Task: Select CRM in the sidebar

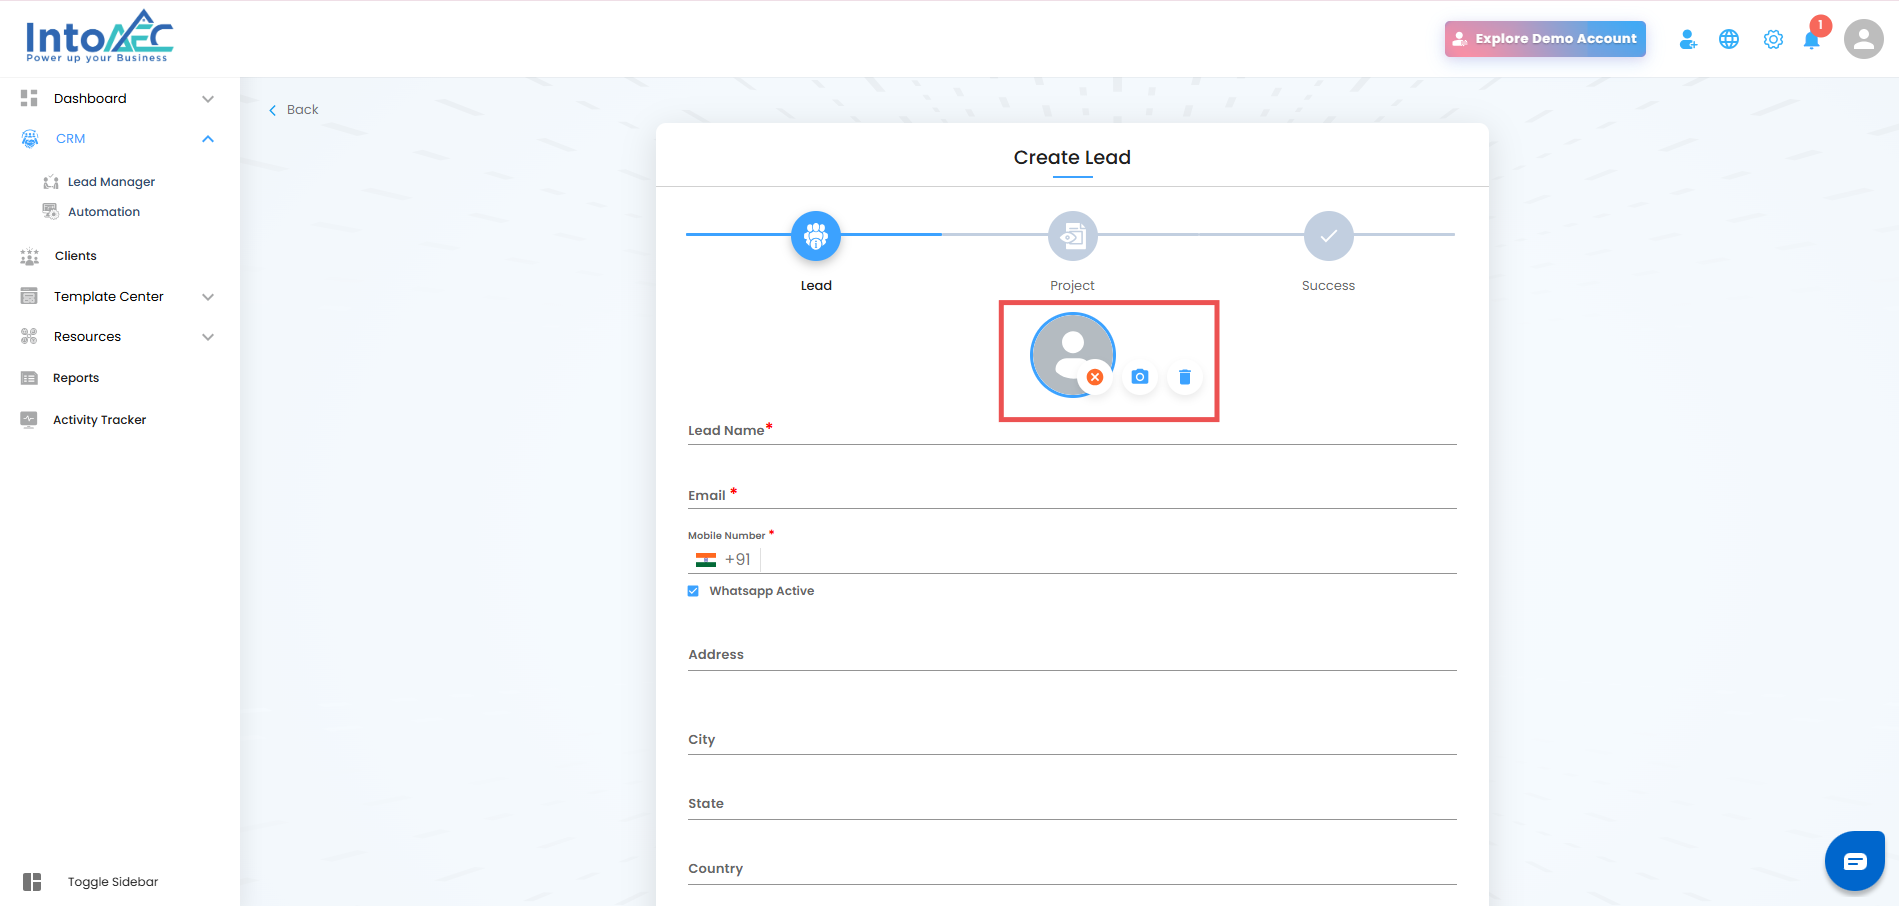Action: point(71,139)
